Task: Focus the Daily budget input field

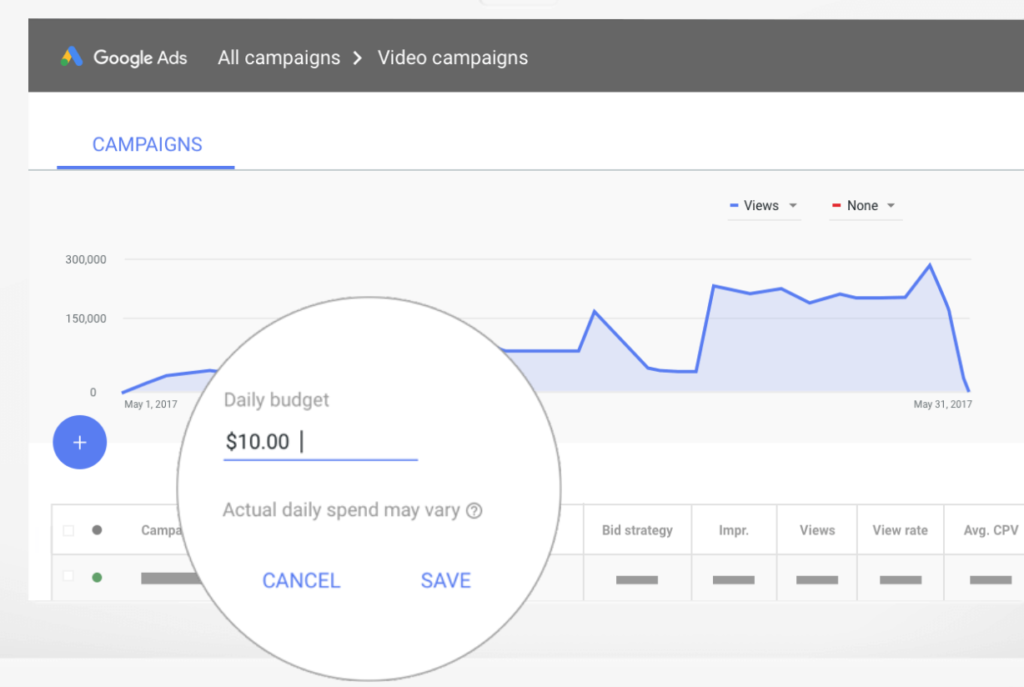Action: [x=320, y=442]
